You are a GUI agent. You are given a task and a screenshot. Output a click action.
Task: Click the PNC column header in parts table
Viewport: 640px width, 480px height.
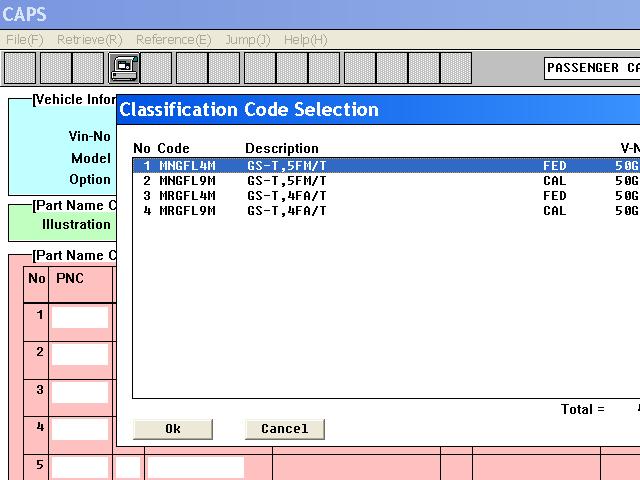pyautogui.click(x=70, y=278)
